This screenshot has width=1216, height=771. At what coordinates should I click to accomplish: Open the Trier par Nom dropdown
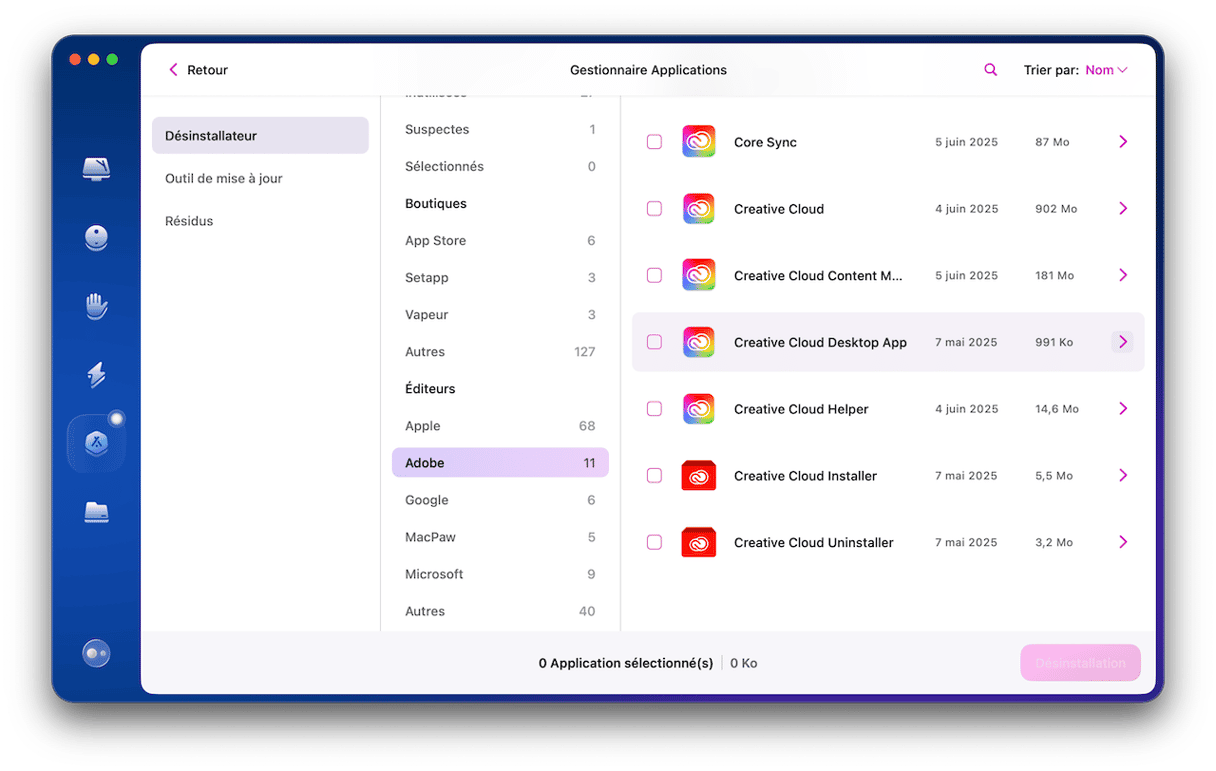point(1106,70)
